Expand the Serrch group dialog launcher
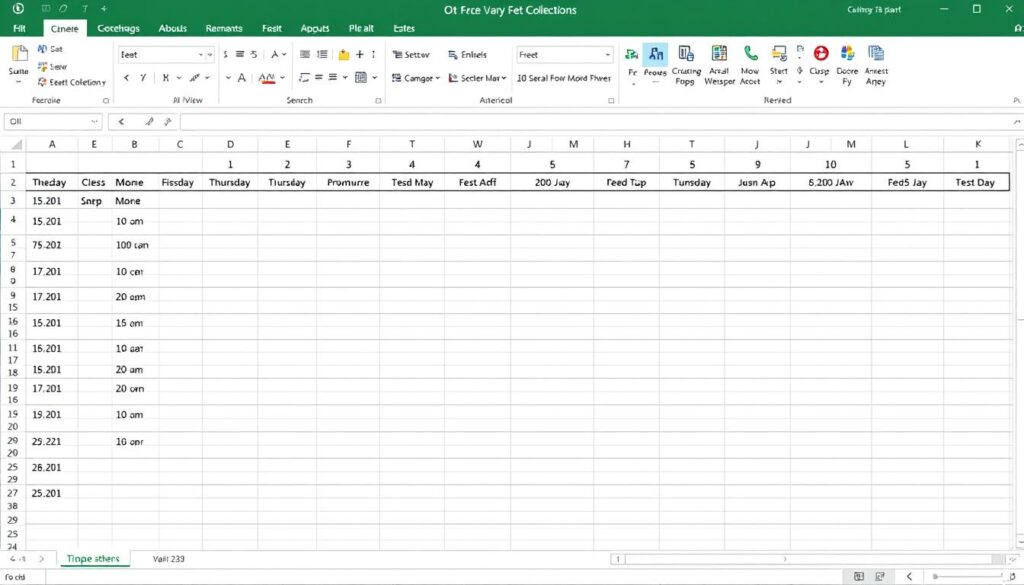This screenshot has height=585, width=1024. (x=377, y=101)
